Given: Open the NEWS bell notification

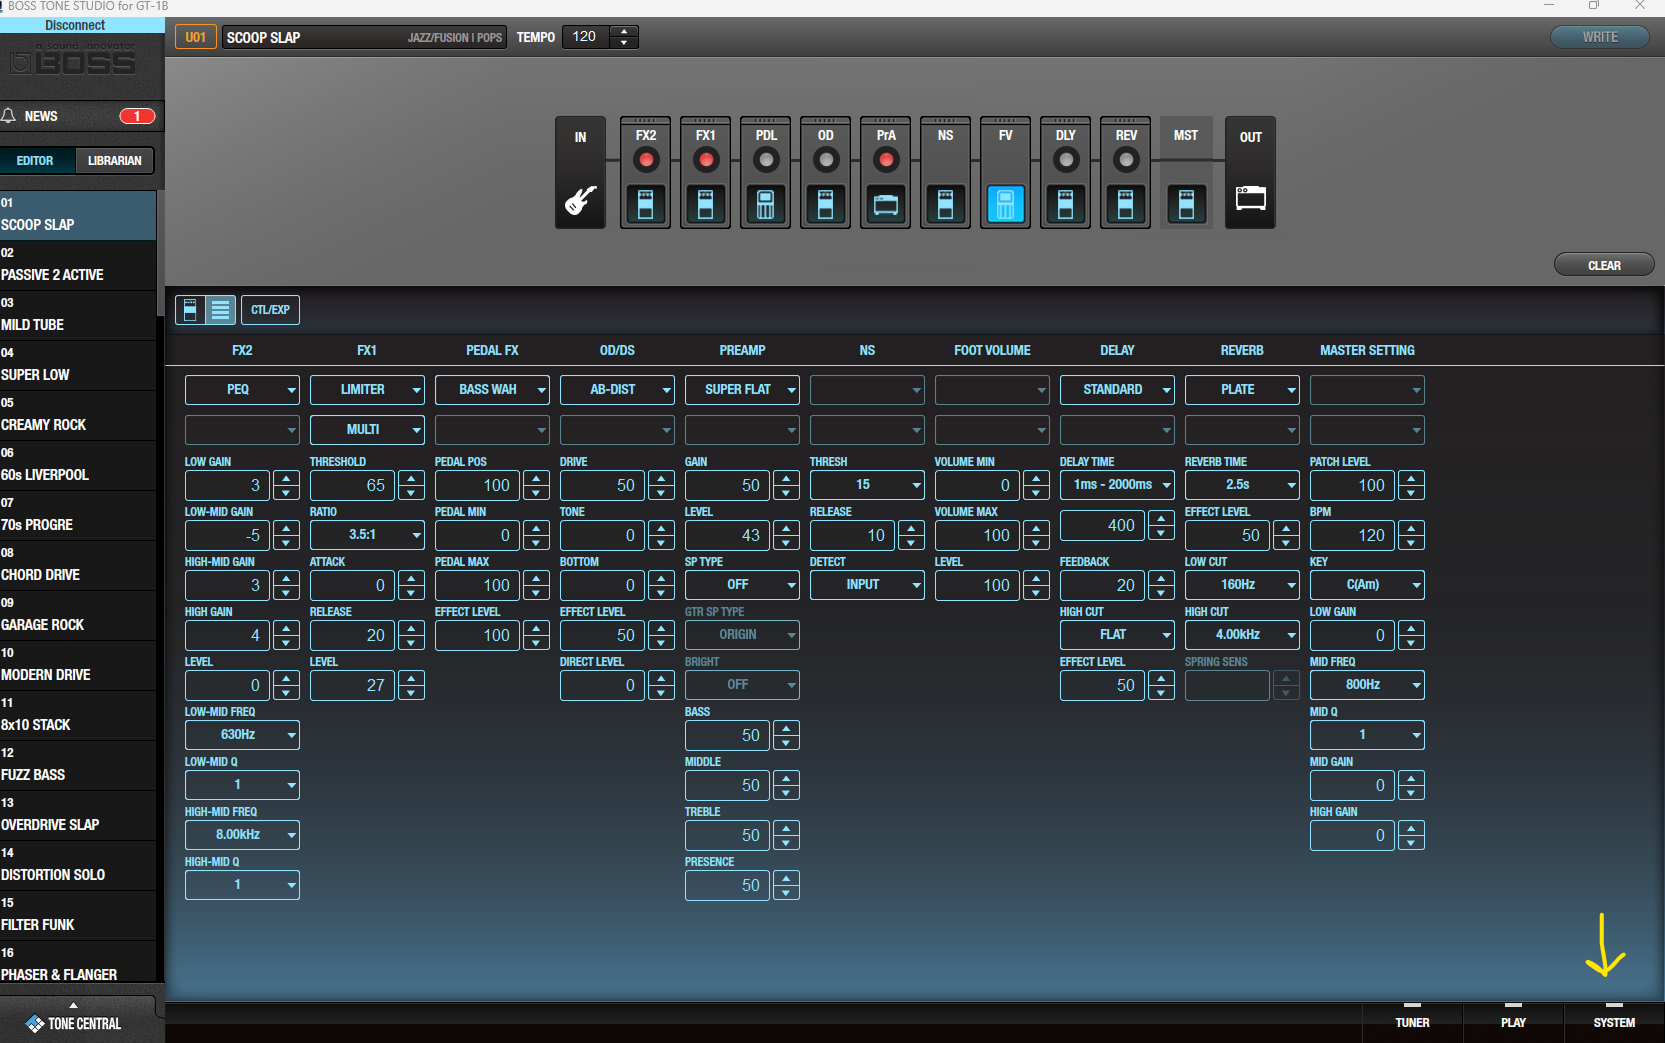Looking at the screenshot, I should 9,116.
